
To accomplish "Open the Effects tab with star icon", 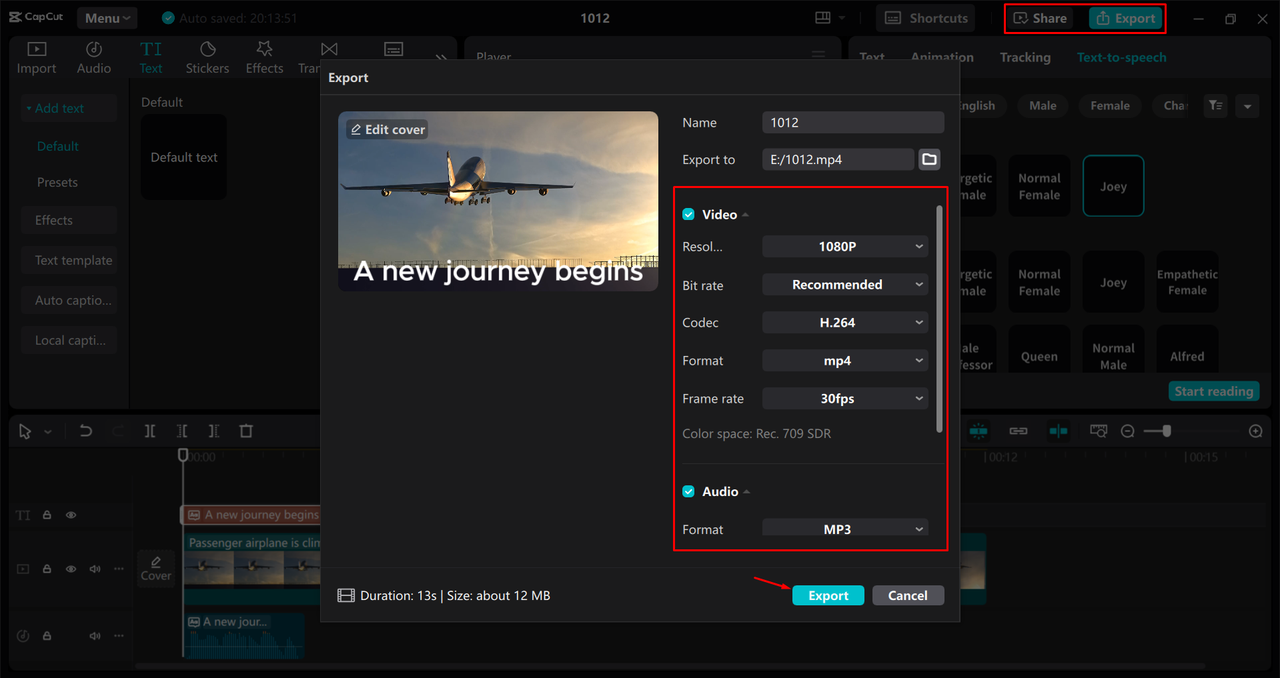I will [264, 58].
